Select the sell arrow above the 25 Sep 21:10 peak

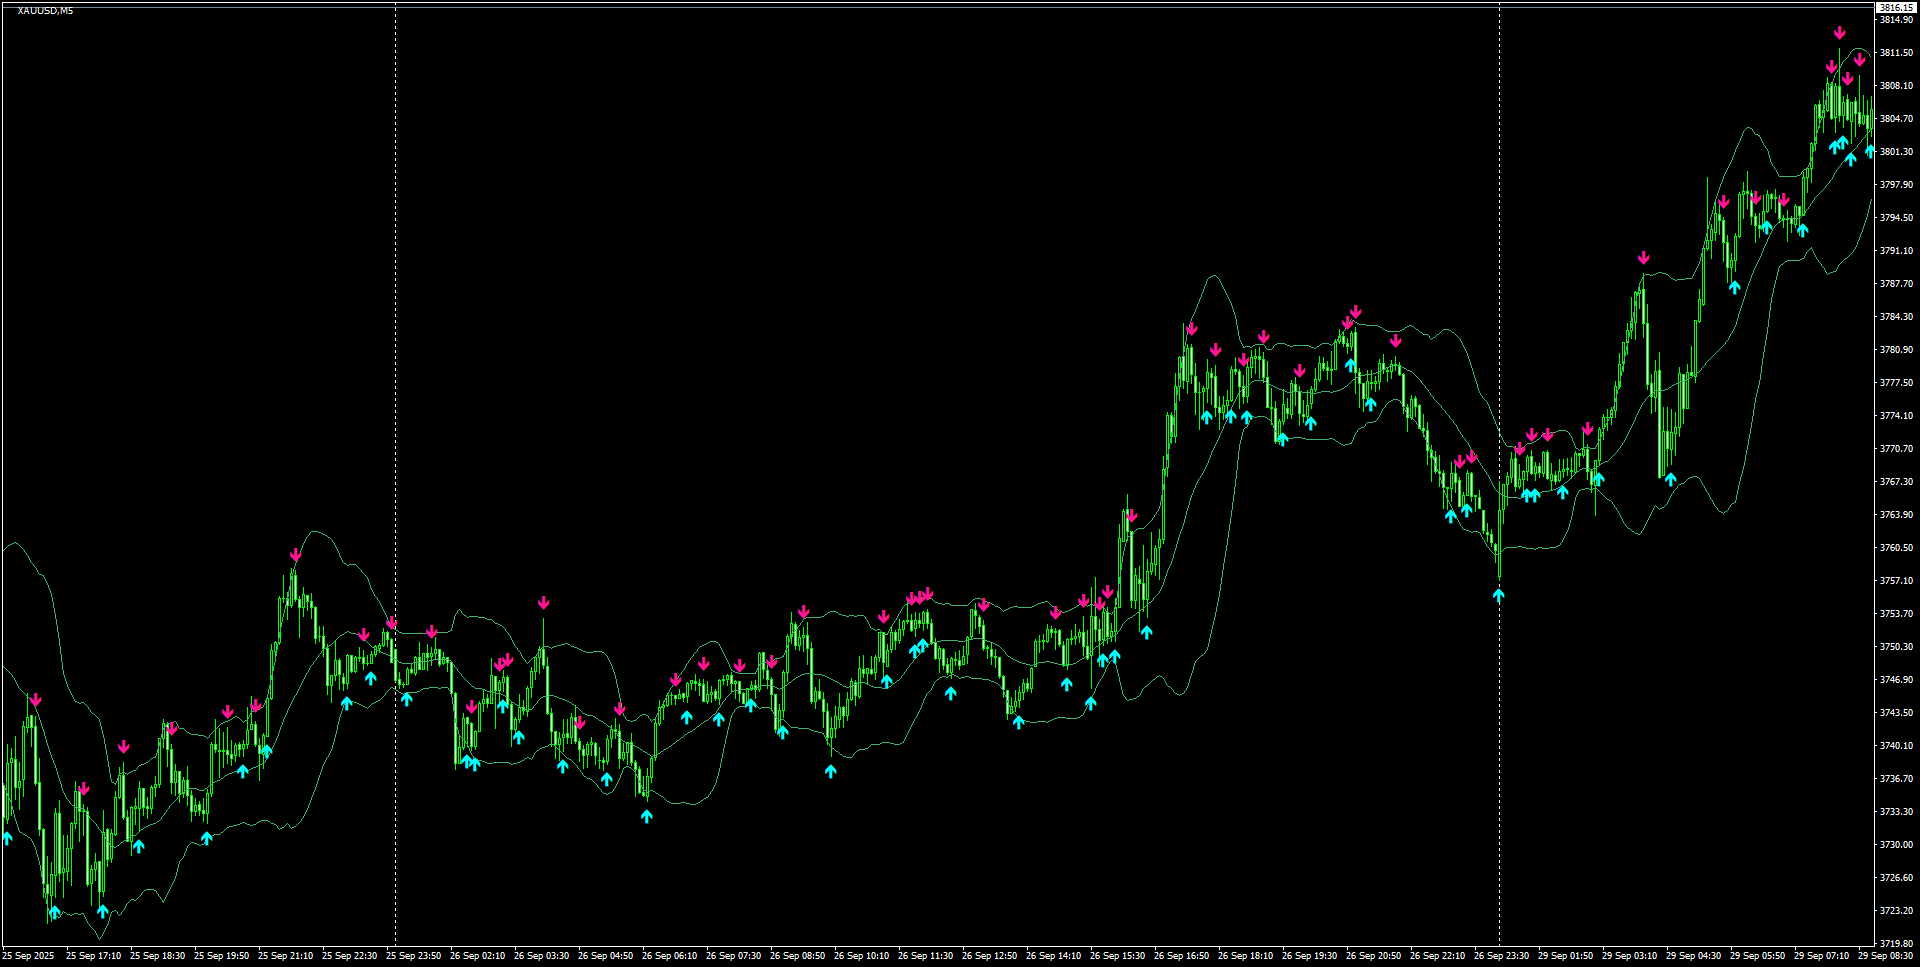point(295,552)
